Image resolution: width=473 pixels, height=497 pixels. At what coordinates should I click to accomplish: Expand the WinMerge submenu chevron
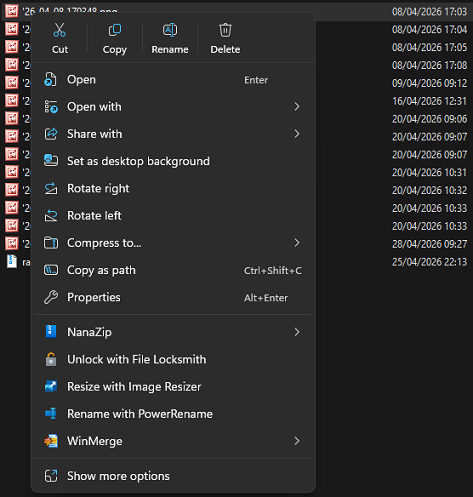pos(297,441)
